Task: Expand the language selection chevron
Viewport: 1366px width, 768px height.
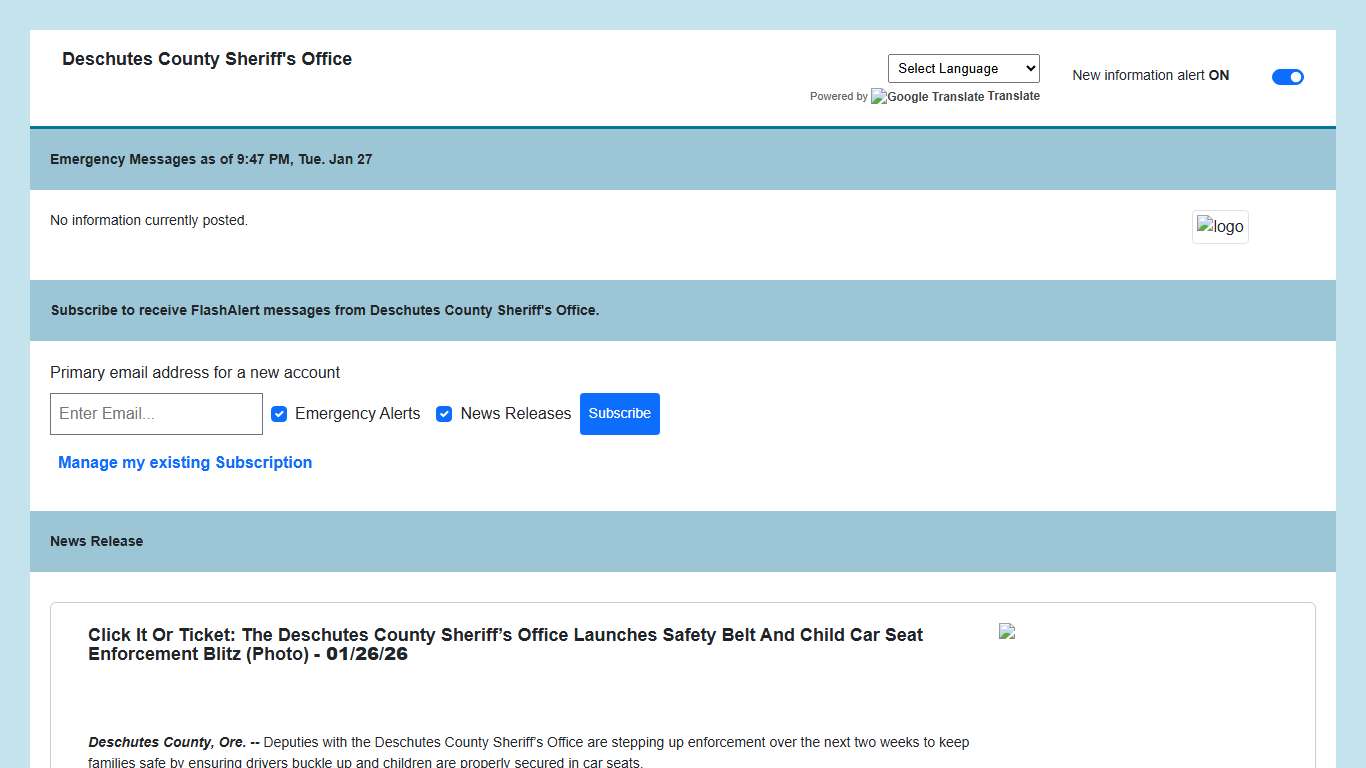Action: pos(1028,68)
